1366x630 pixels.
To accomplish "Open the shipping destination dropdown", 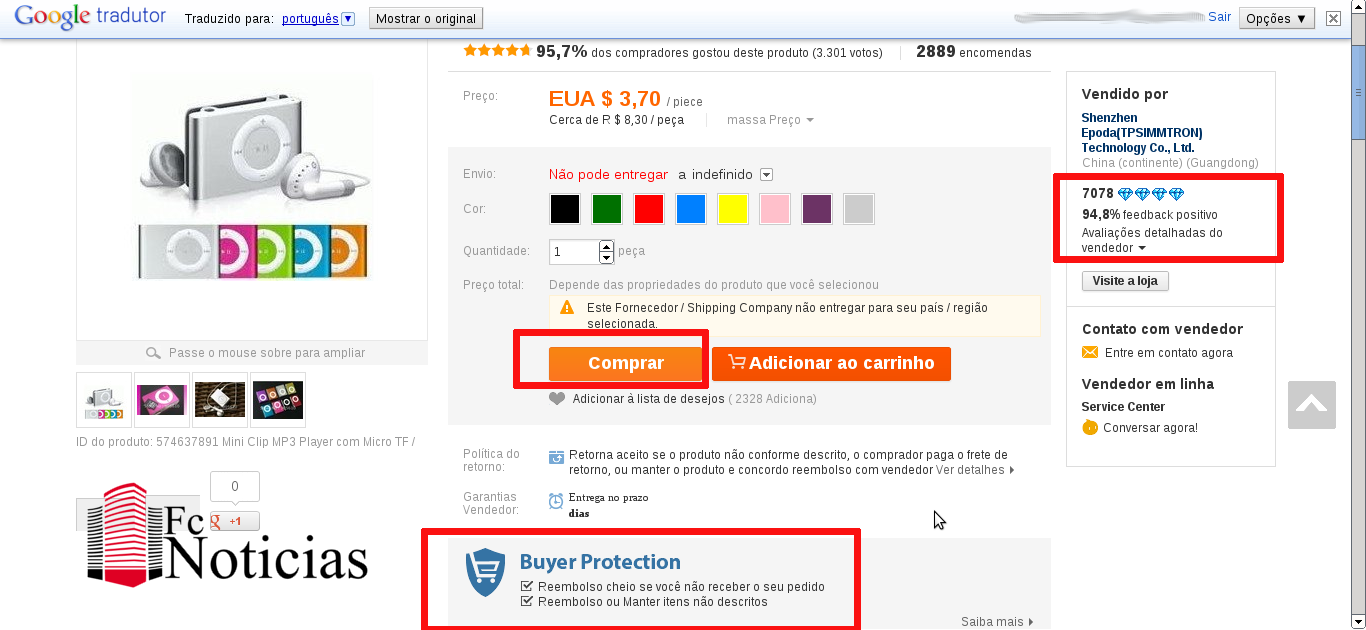I will pyautogui.click(x=766, y=175).
